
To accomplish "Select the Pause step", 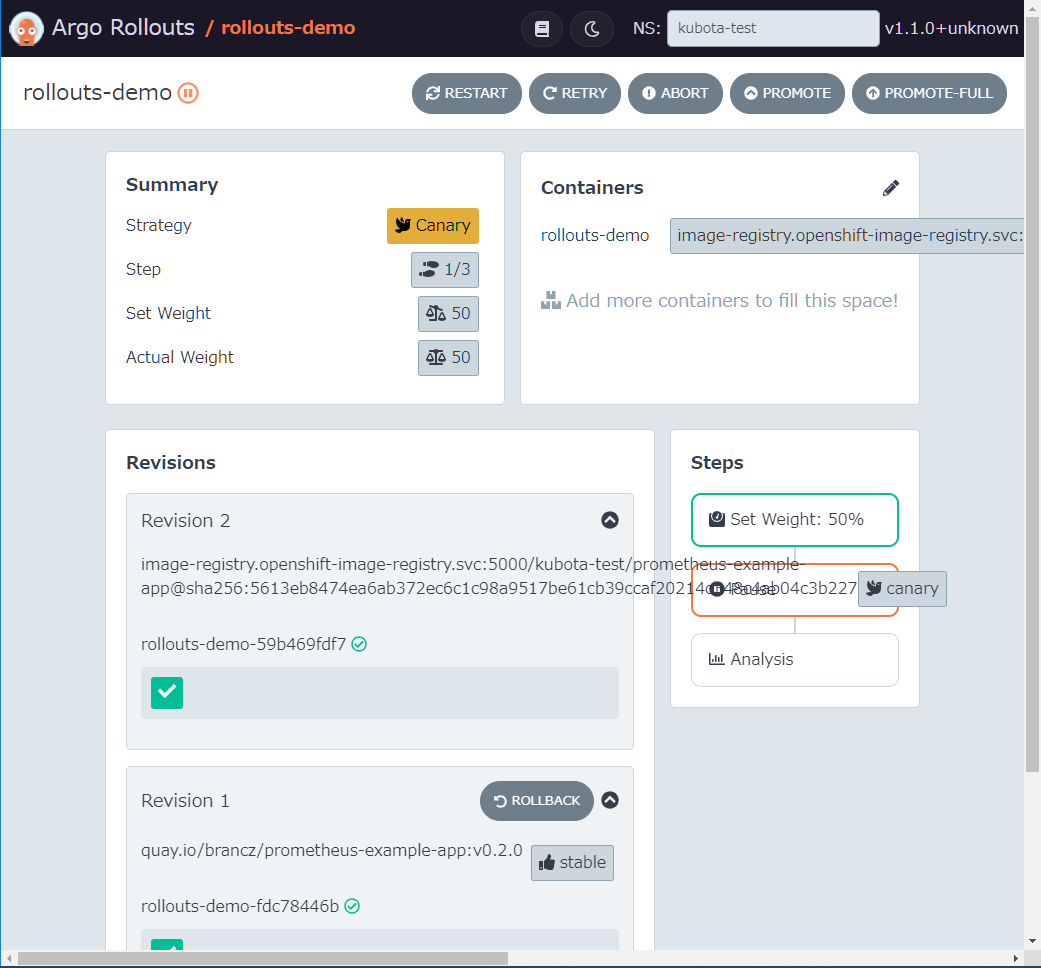I will (795, 590).
